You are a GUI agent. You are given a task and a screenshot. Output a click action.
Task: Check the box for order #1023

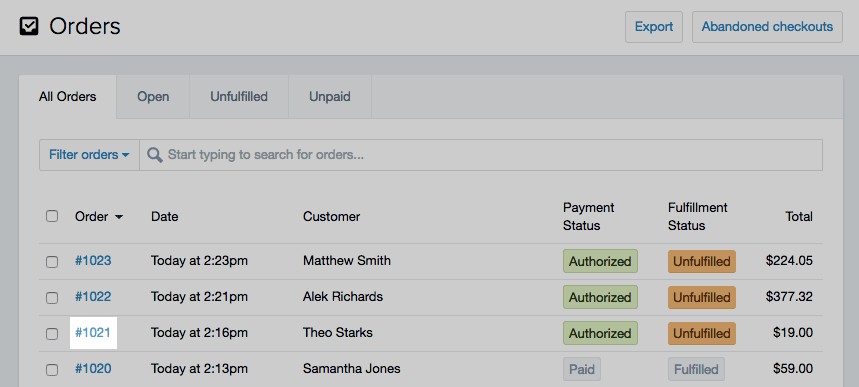(52, 261)
